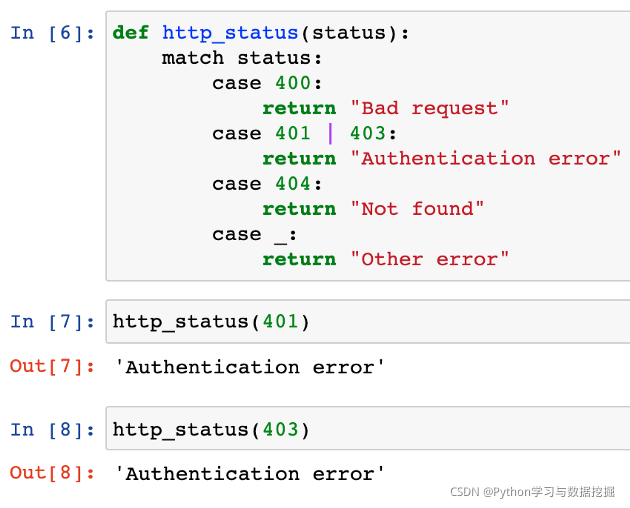This screenshot has width=630, height=508.
Task: Click the In [6] cell prompt
Action: click(x=53, y=33)
